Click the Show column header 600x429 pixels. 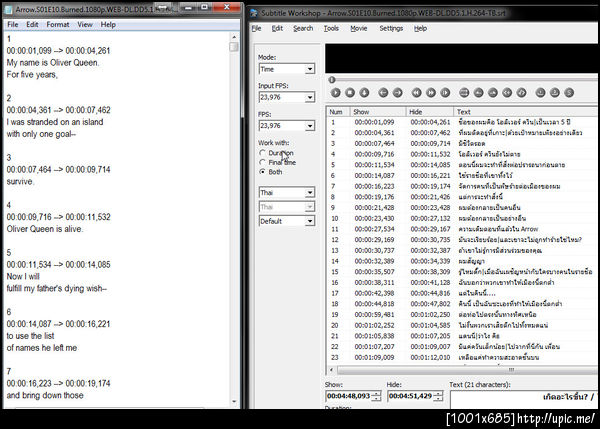pos(378,112)
